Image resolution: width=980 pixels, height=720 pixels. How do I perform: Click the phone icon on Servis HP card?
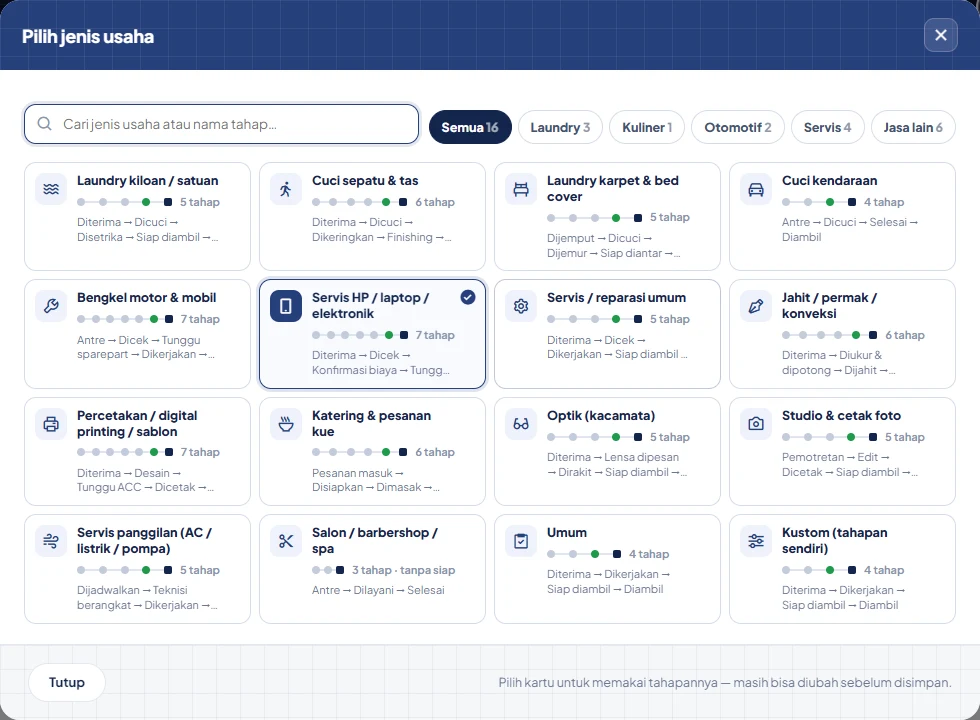[x=286, y=306]
